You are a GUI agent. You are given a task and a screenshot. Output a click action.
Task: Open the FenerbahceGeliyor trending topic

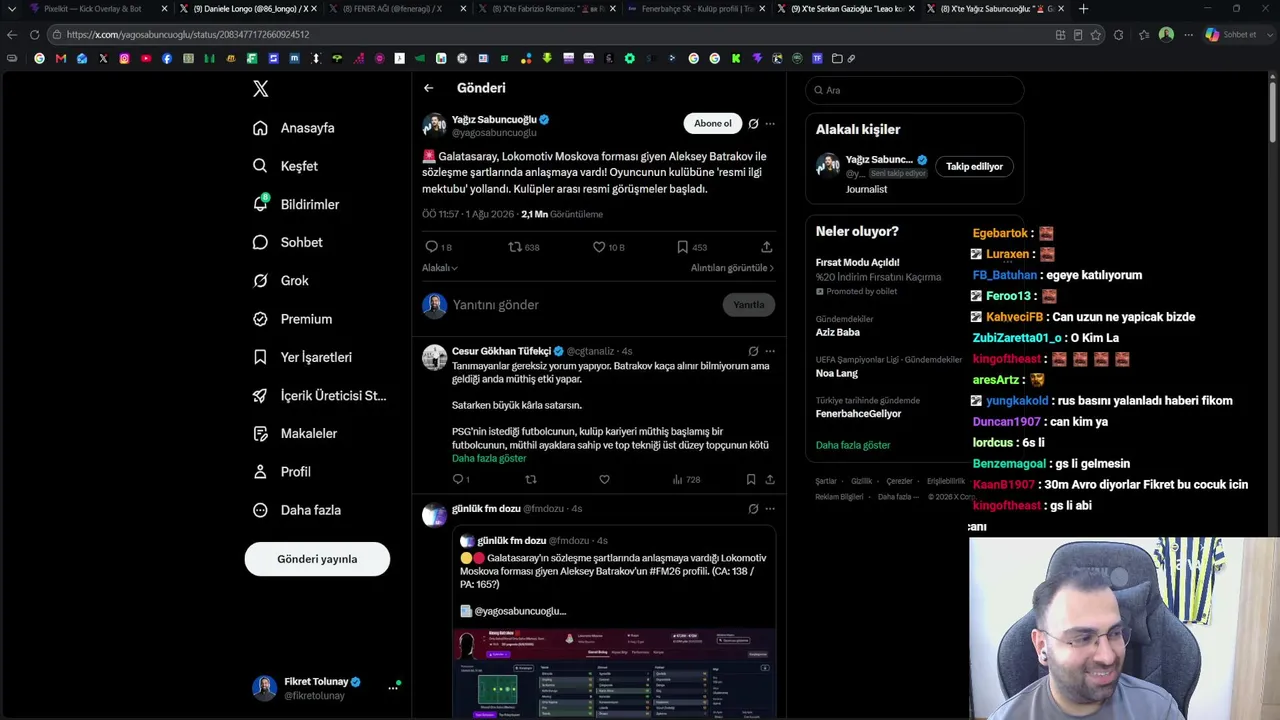[859, 414]
